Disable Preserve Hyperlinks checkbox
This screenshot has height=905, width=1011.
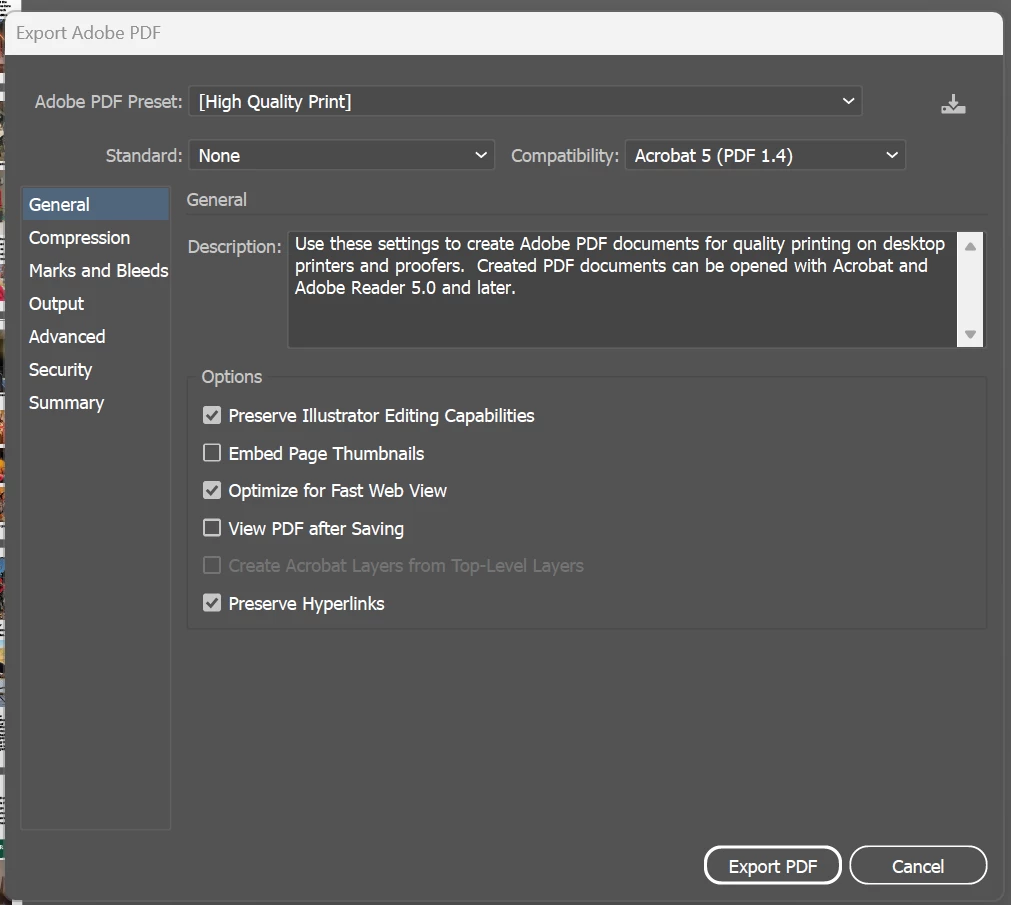[x=212, y=603]
